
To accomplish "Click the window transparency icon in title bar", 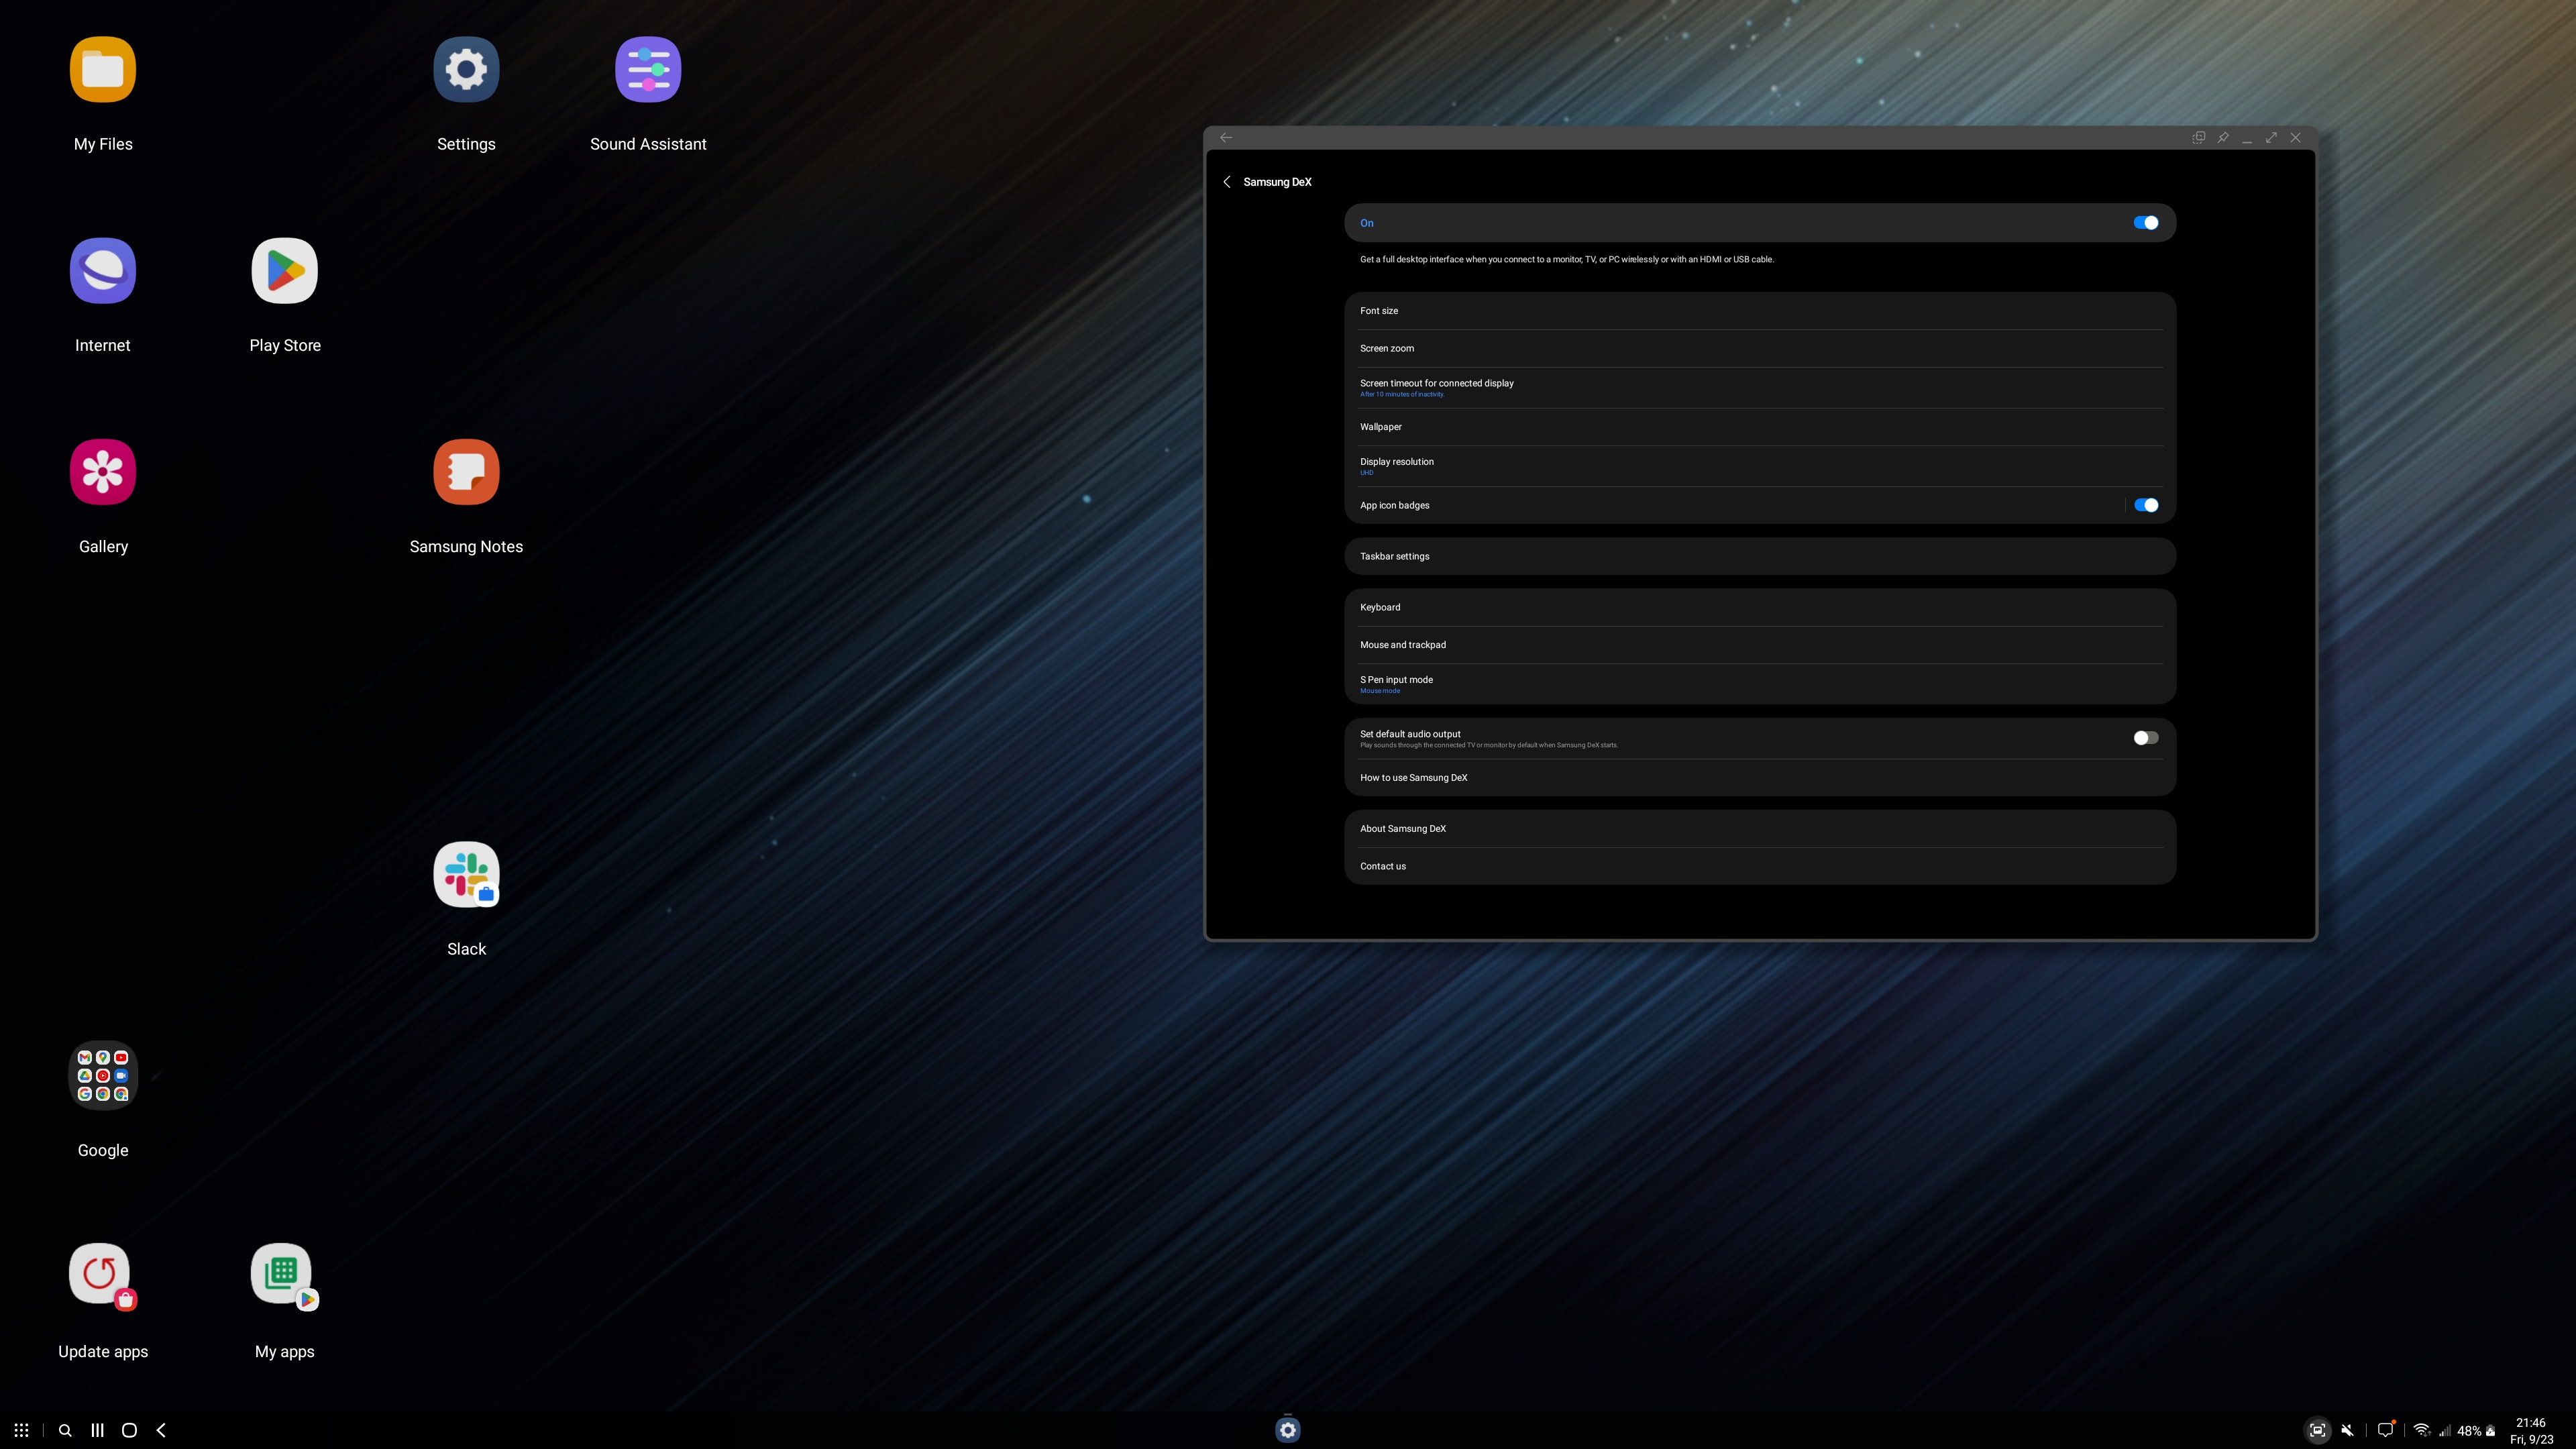I will 2199,137.
